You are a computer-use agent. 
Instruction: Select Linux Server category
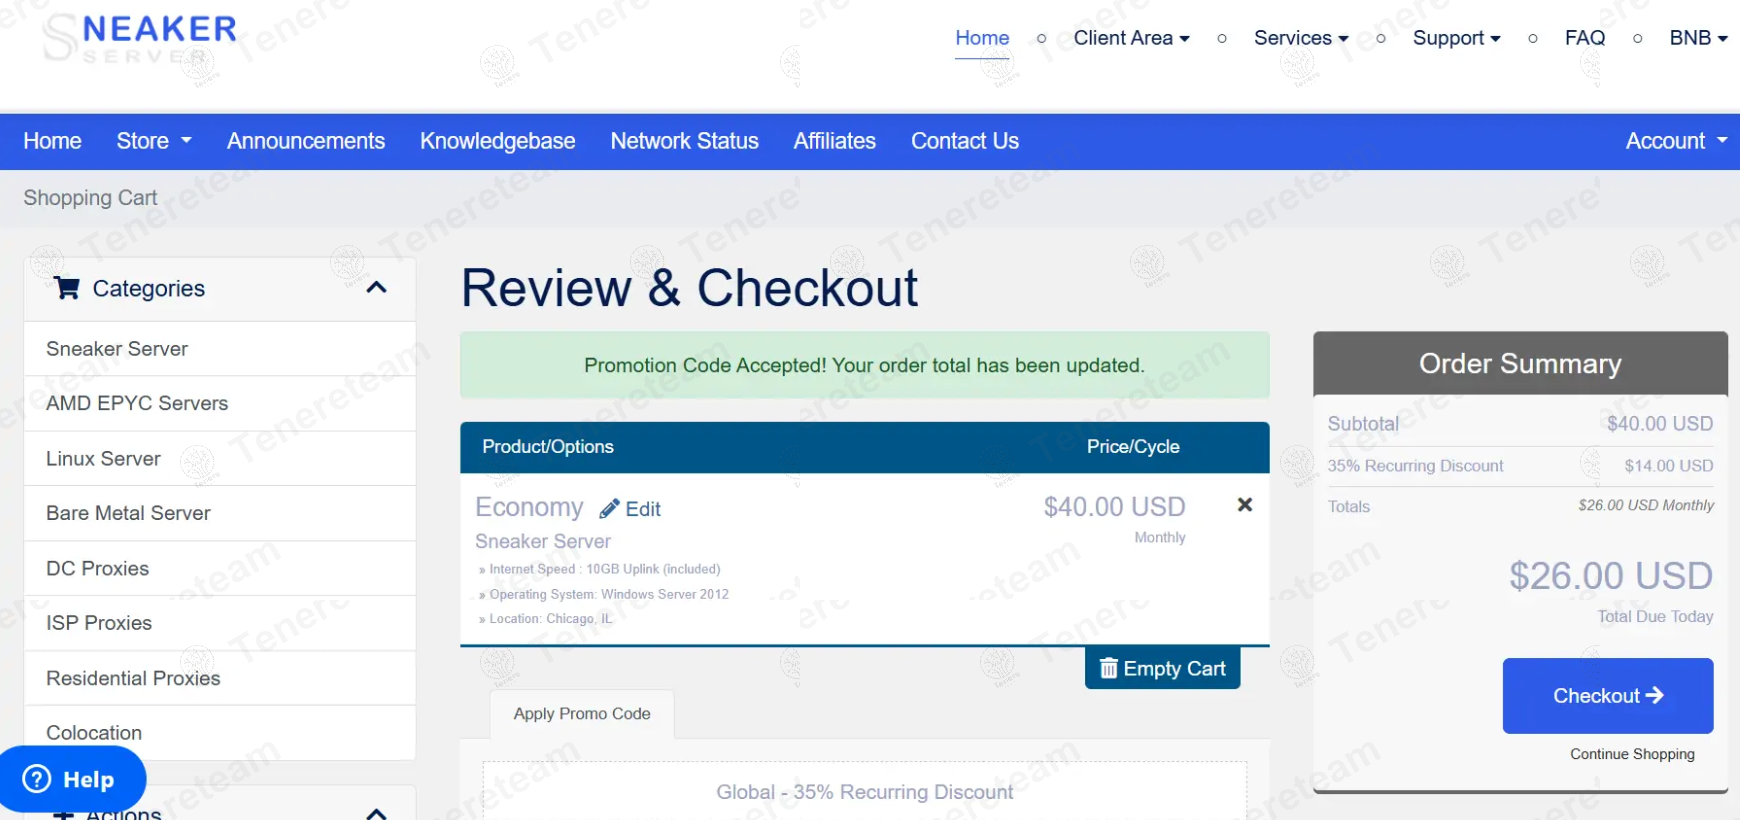(220, 459)
